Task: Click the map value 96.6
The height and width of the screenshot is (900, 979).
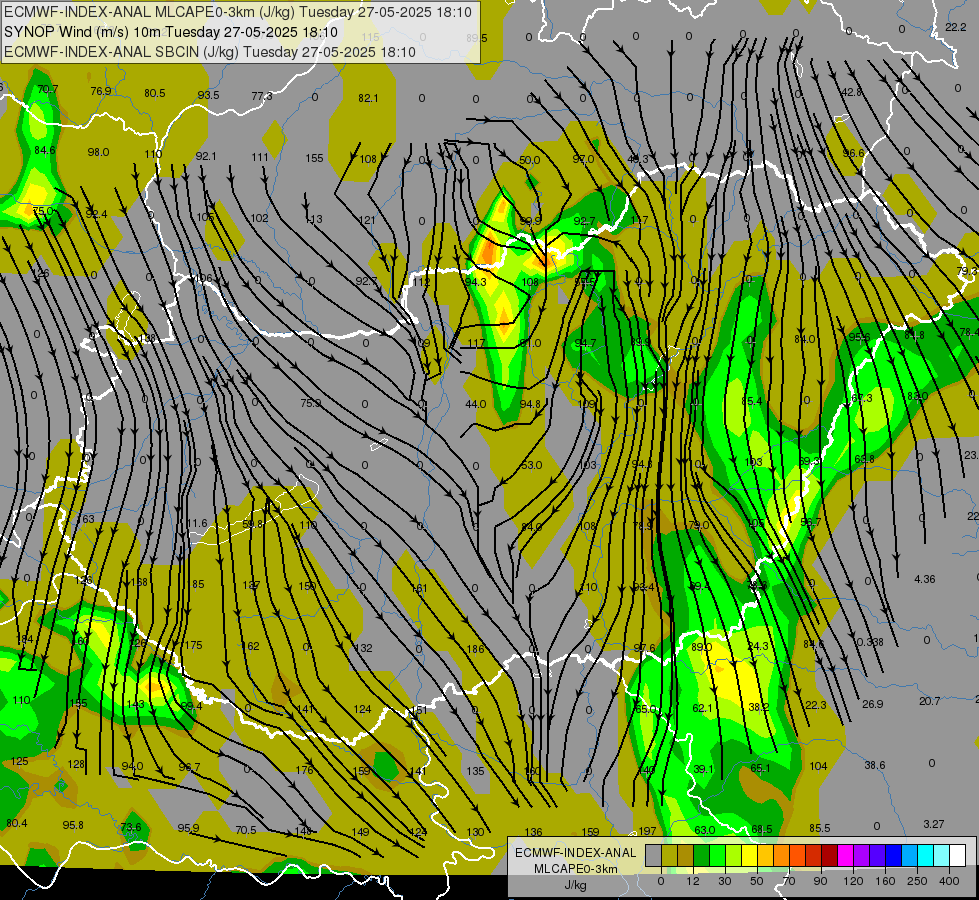Action: coord(853,153)
